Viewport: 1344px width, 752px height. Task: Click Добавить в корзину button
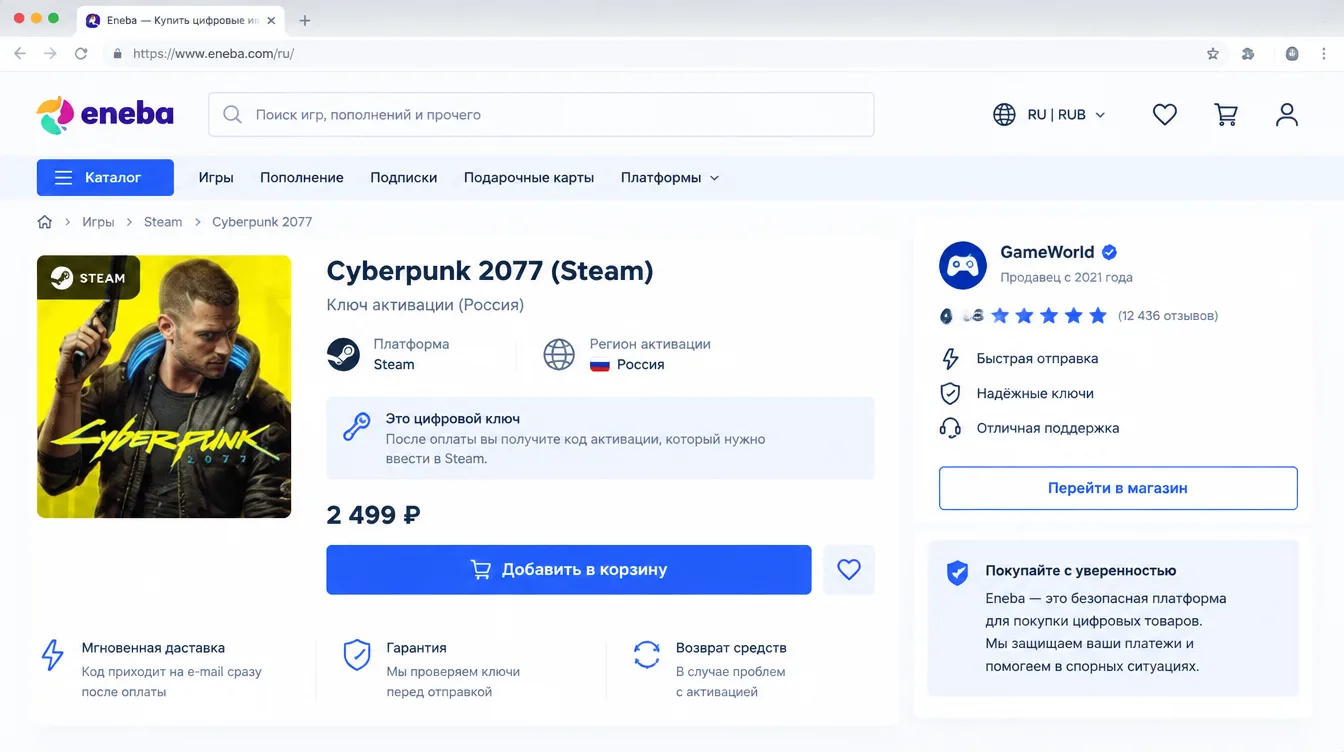(569, 570)
